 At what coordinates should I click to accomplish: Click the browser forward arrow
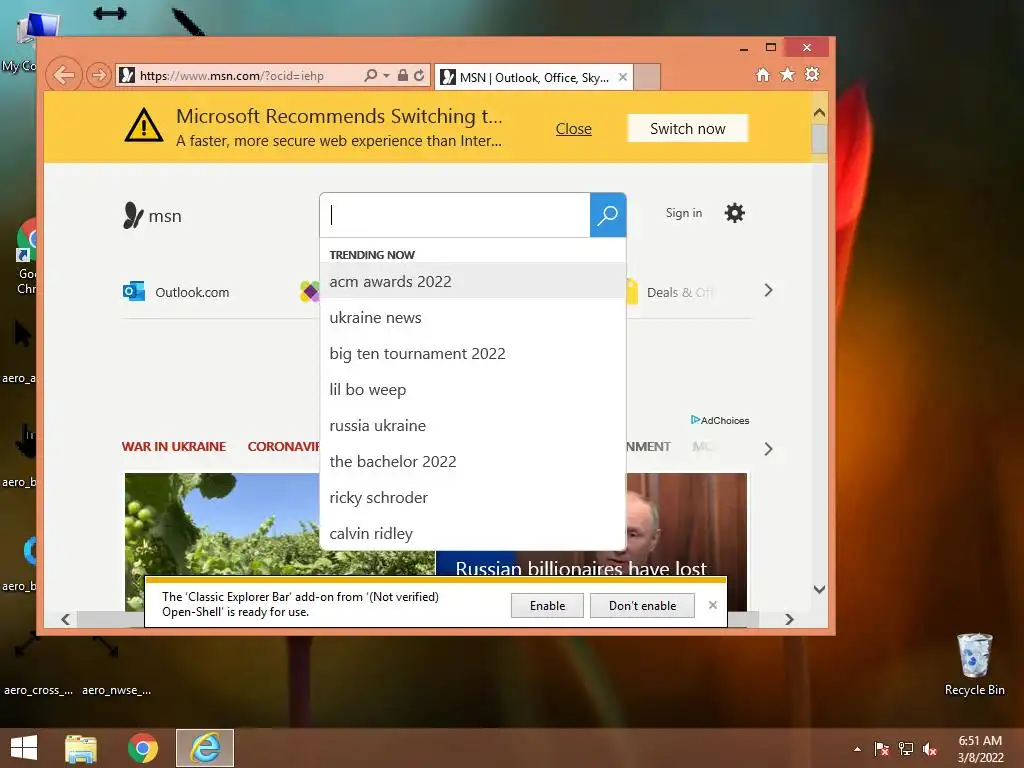pos(98,75)
